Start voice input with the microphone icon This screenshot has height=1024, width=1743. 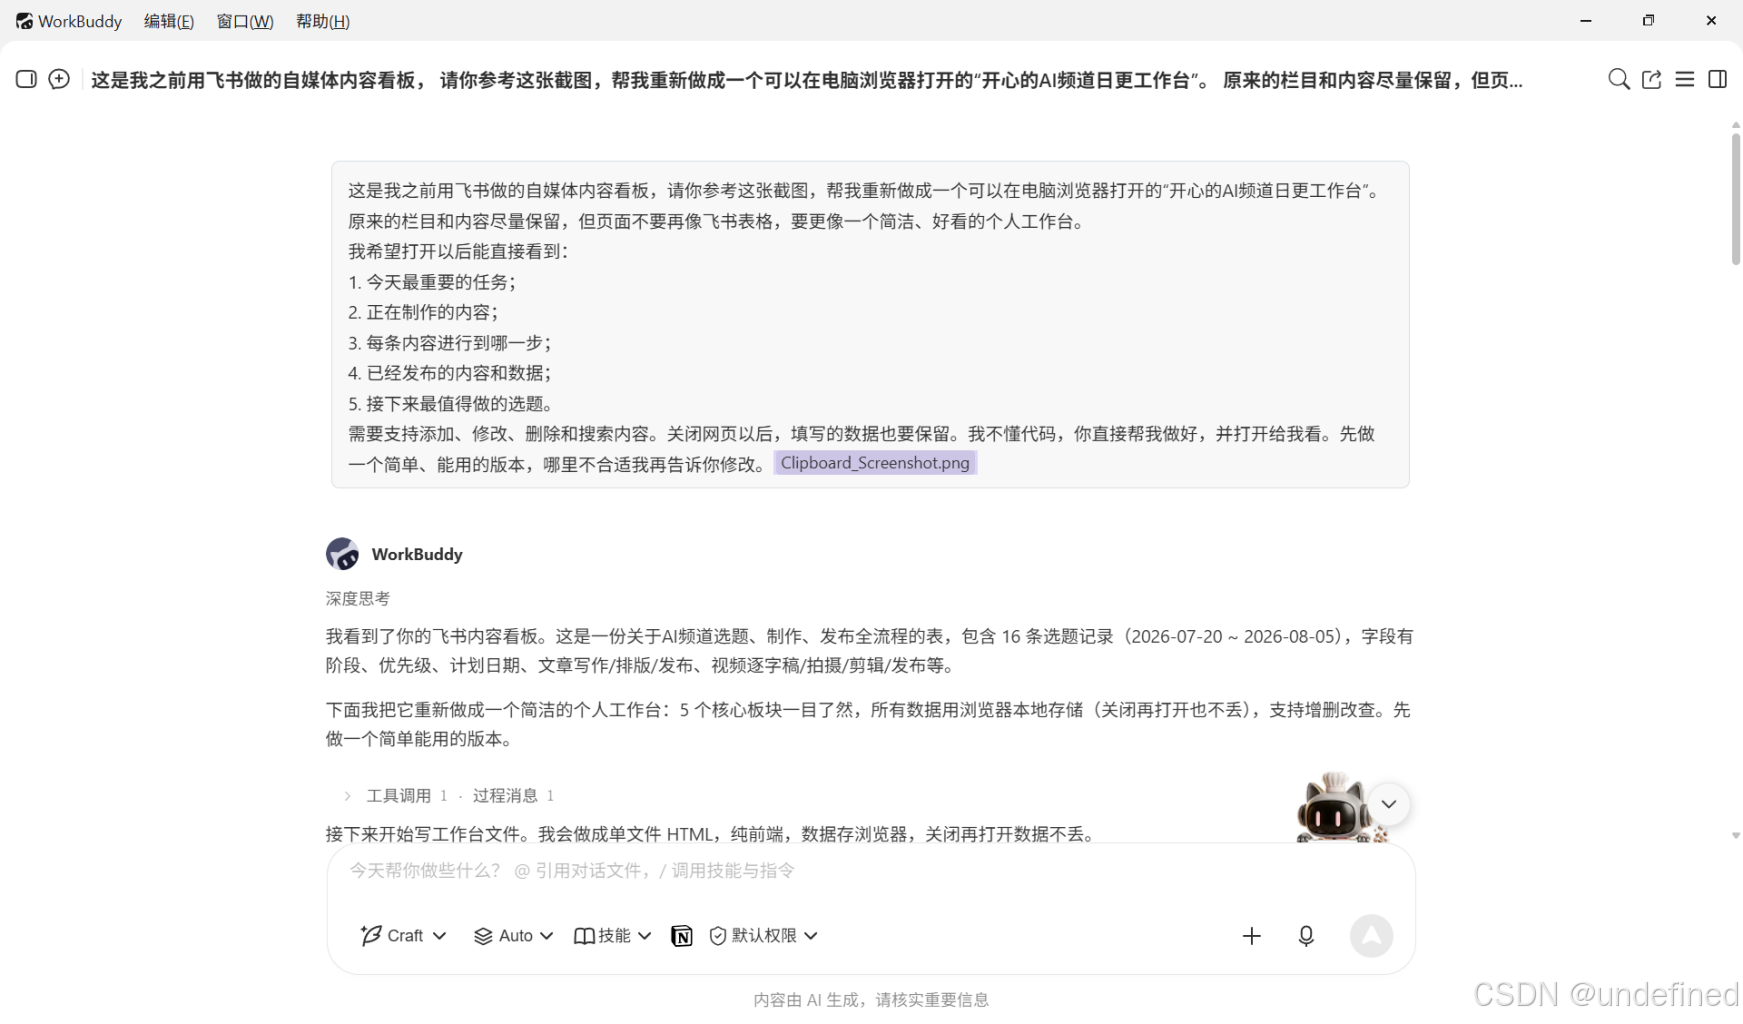pyautogui.click(x=1306, y=936)
